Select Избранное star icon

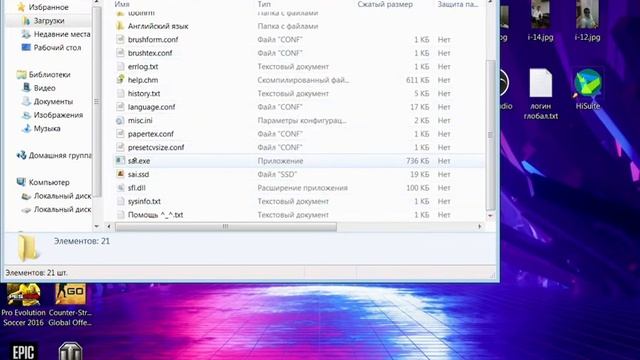point(21,7)
